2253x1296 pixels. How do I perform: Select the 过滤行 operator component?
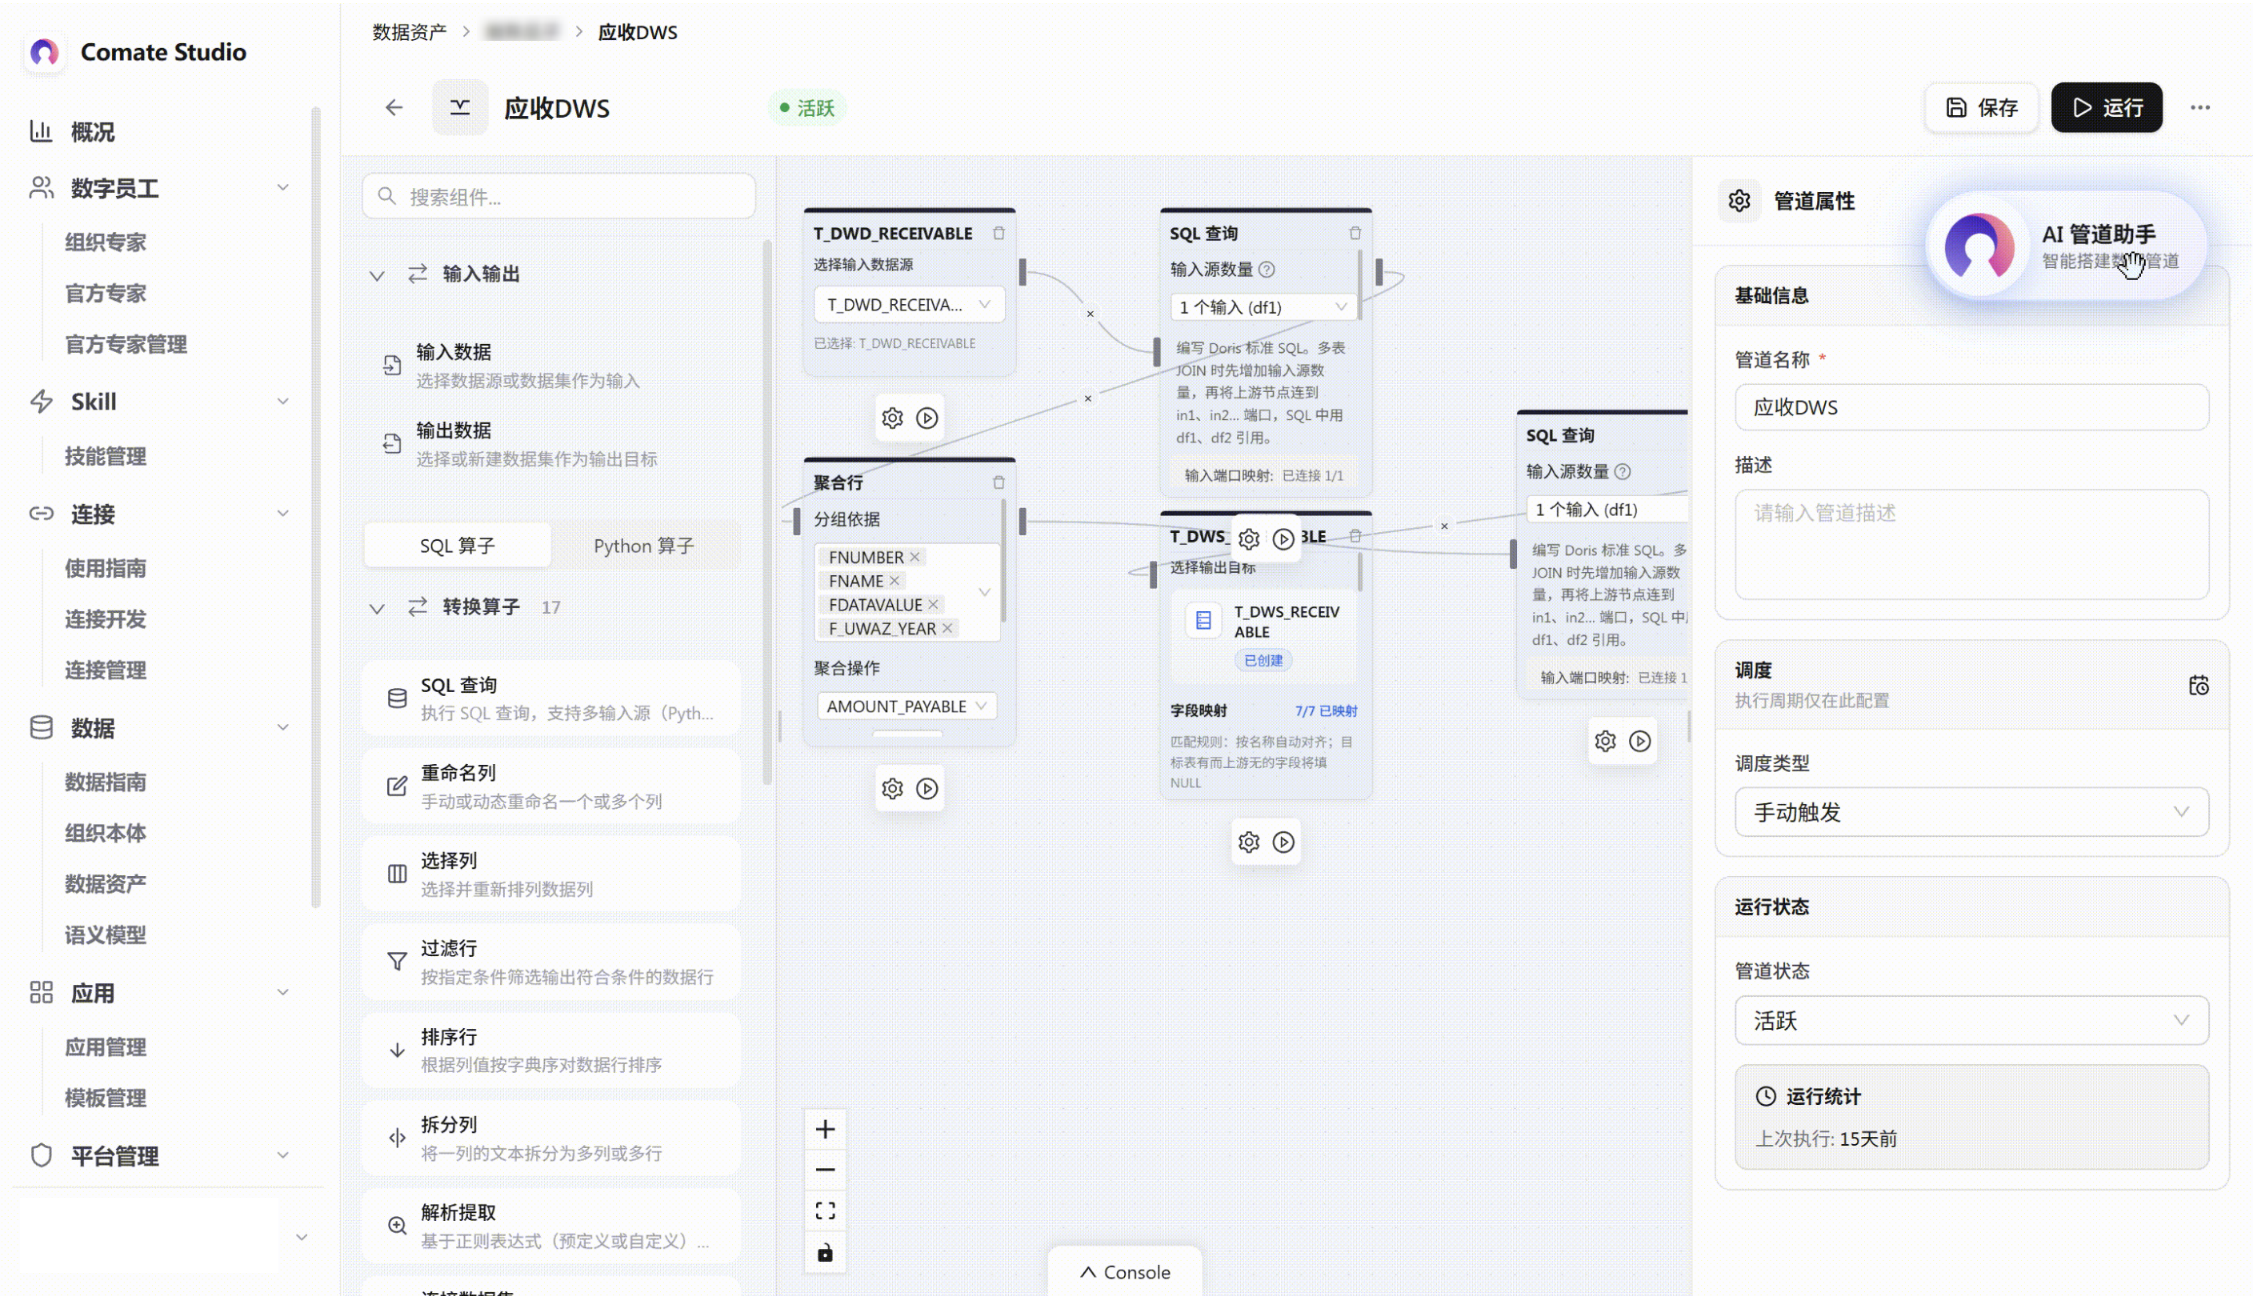click(x=551, y=961)
